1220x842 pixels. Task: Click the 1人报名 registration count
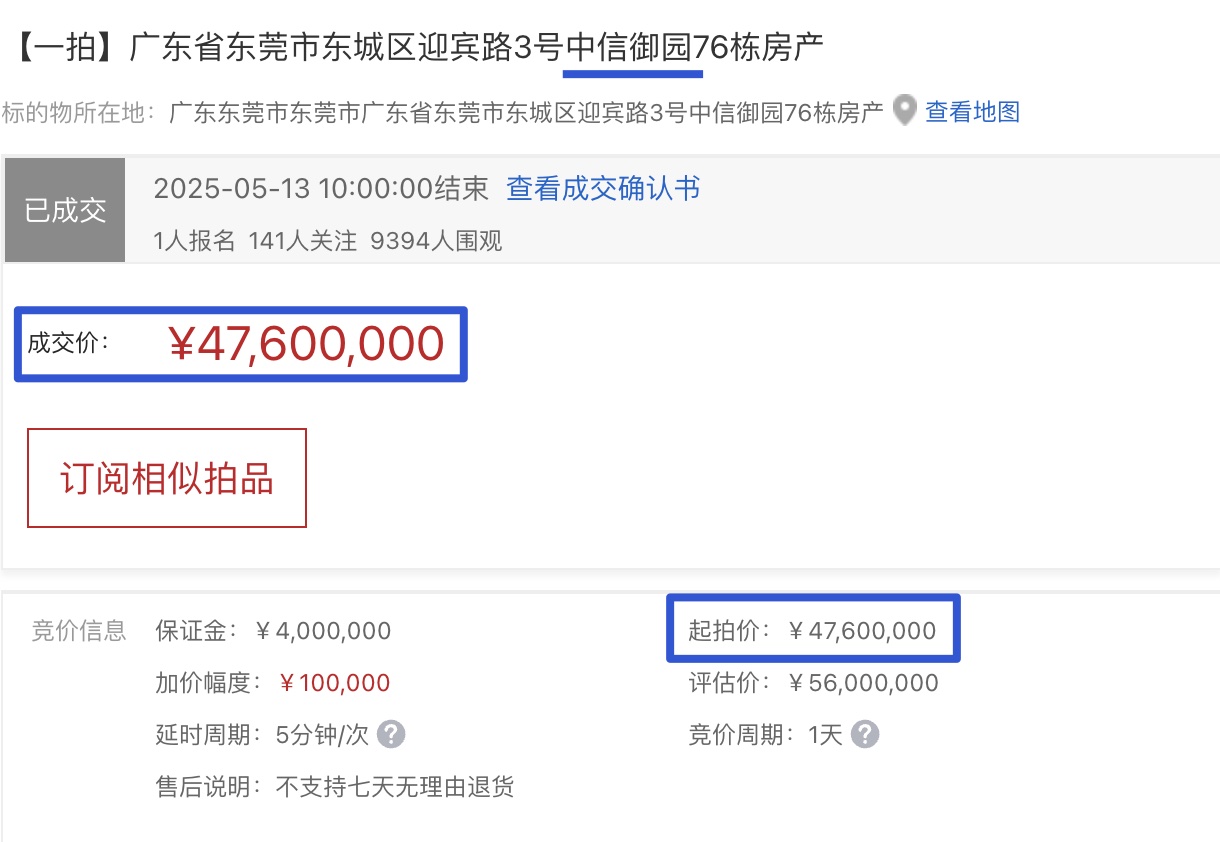[194, 240]
